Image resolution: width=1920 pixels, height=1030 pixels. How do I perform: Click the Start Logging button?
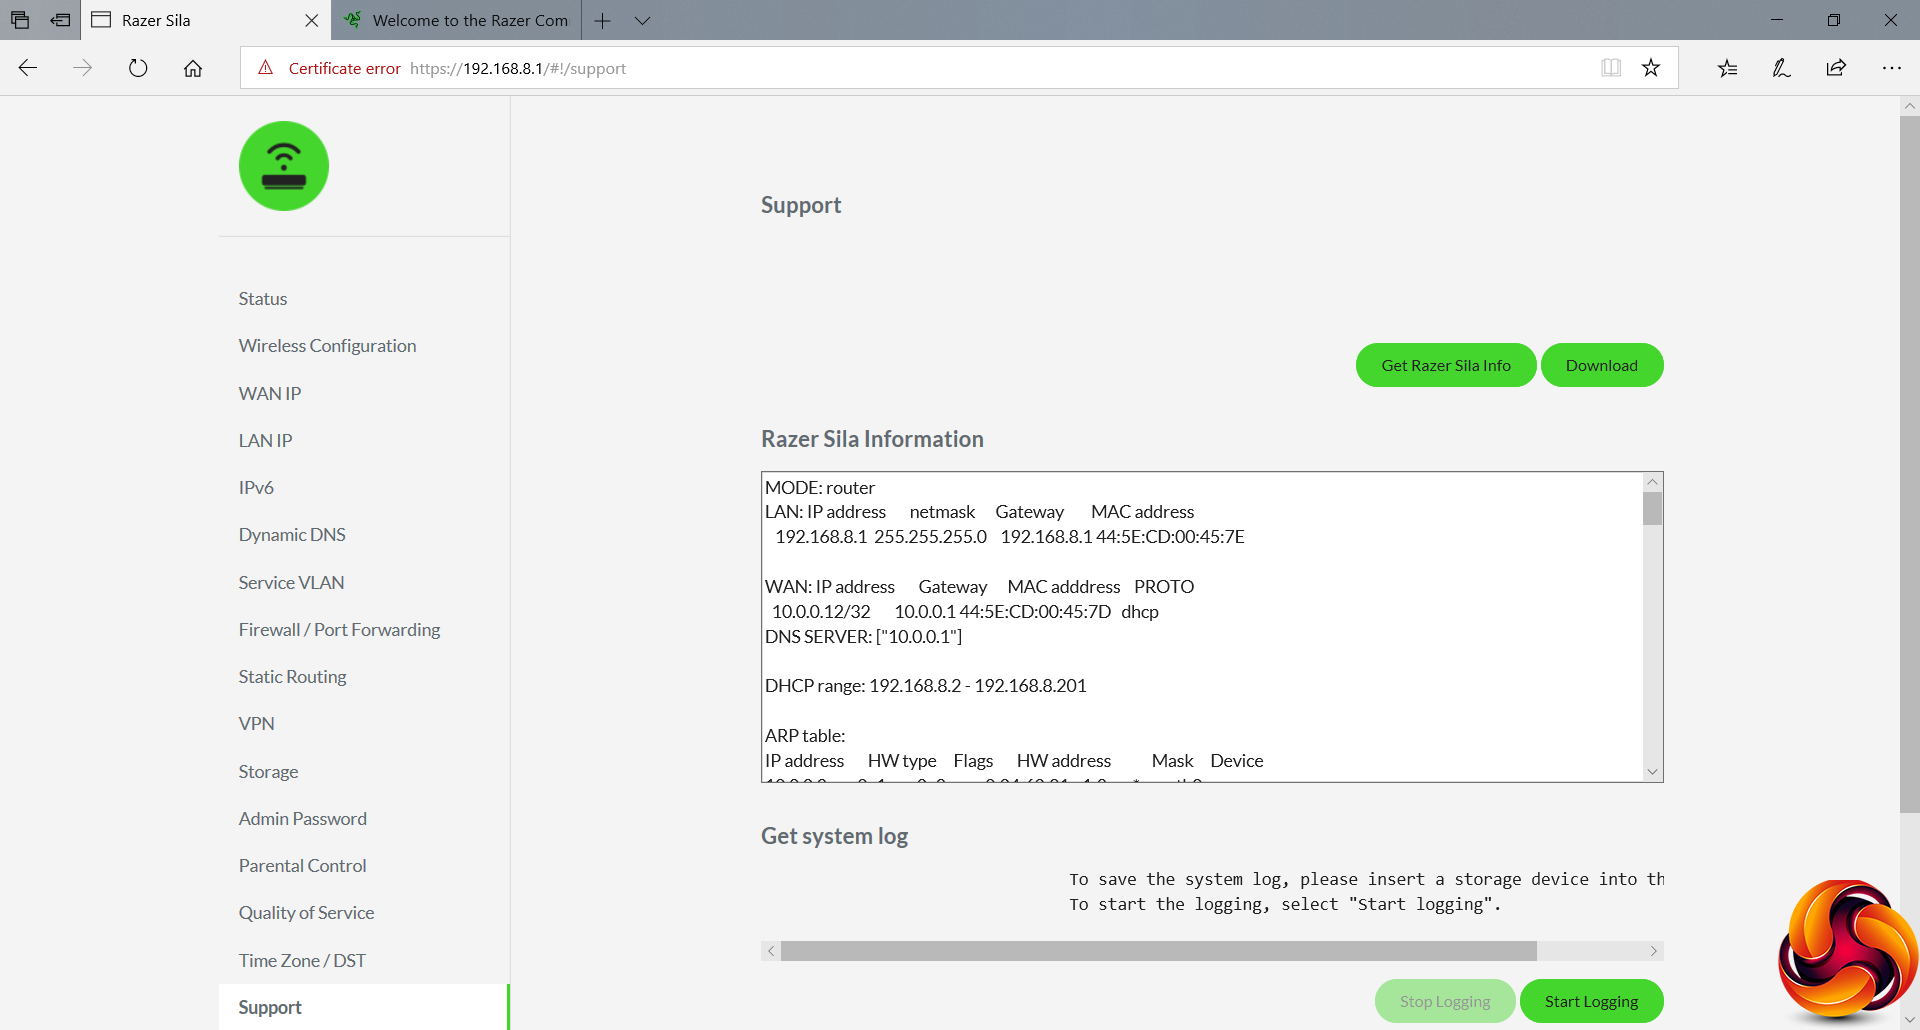click(x=1591, y=1001)
